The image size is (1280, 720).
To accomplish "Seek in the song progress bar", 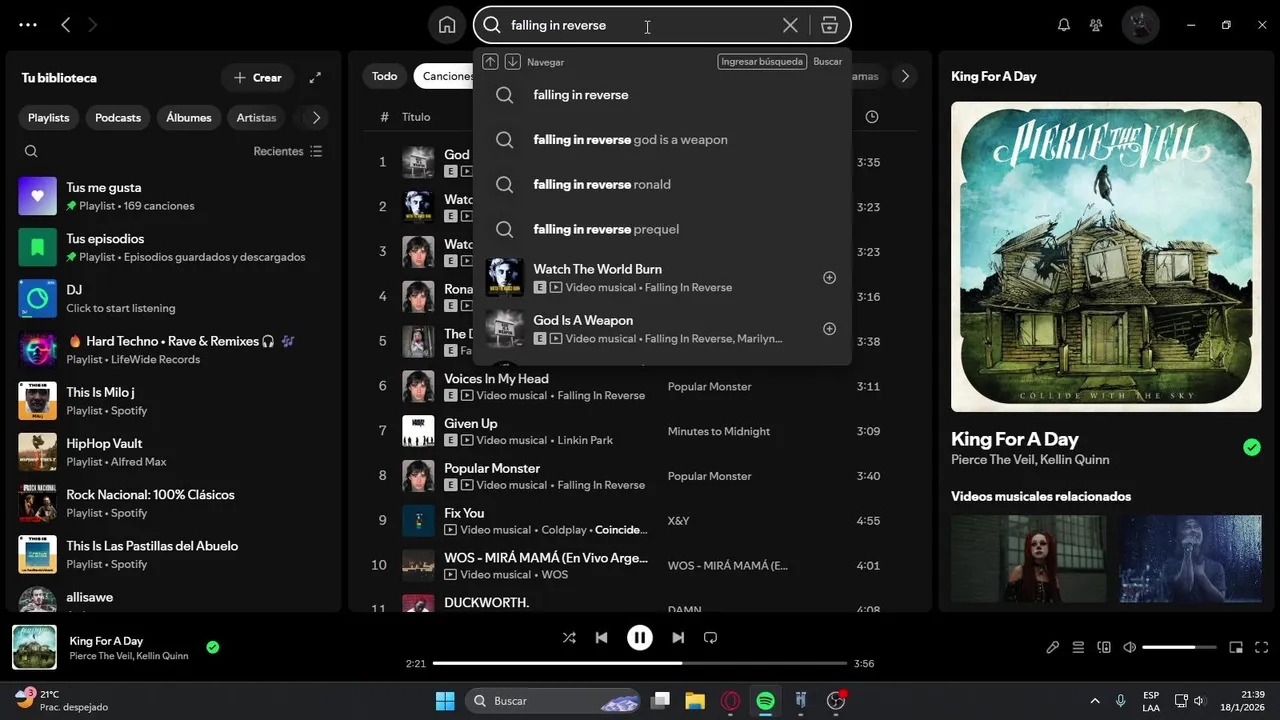I will (x=639, y=663).
